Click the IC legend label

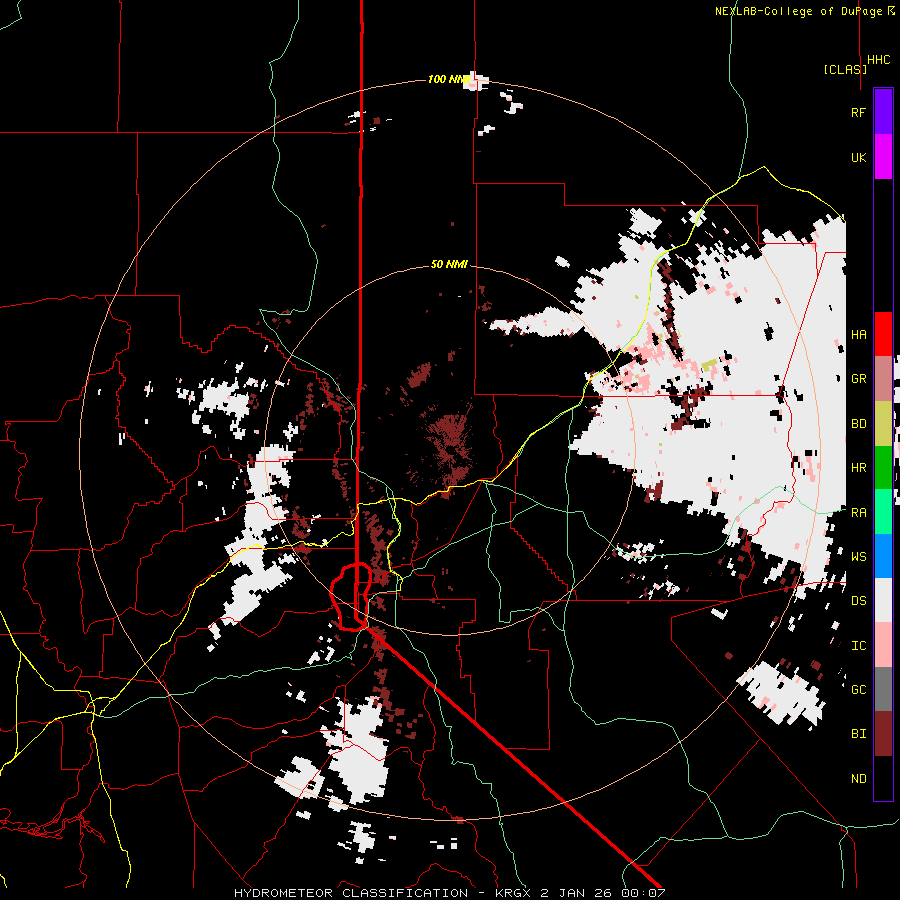858,646
